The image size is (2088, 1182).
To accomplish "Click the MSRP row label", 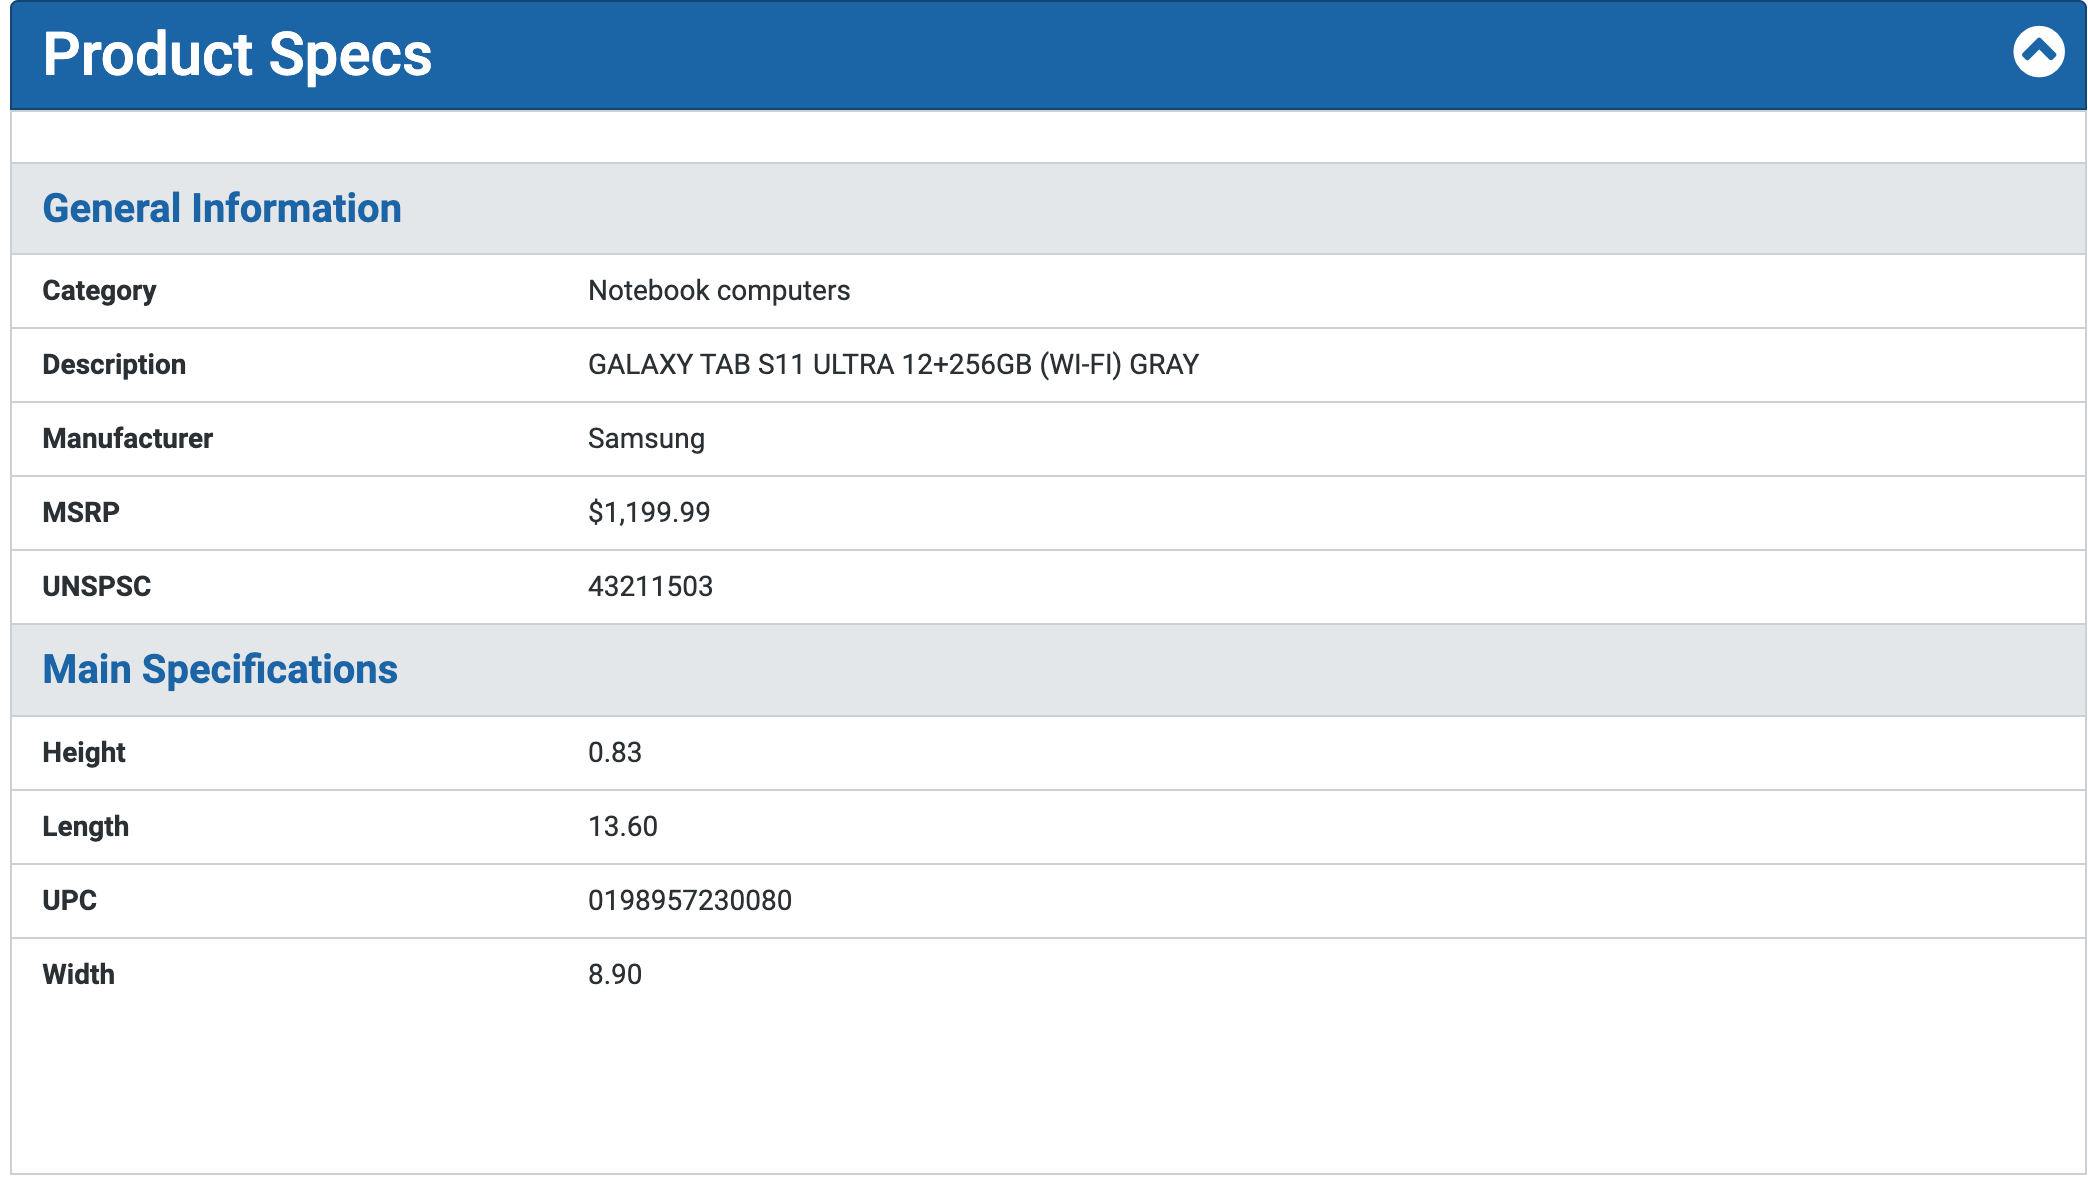I will point(81,513).
